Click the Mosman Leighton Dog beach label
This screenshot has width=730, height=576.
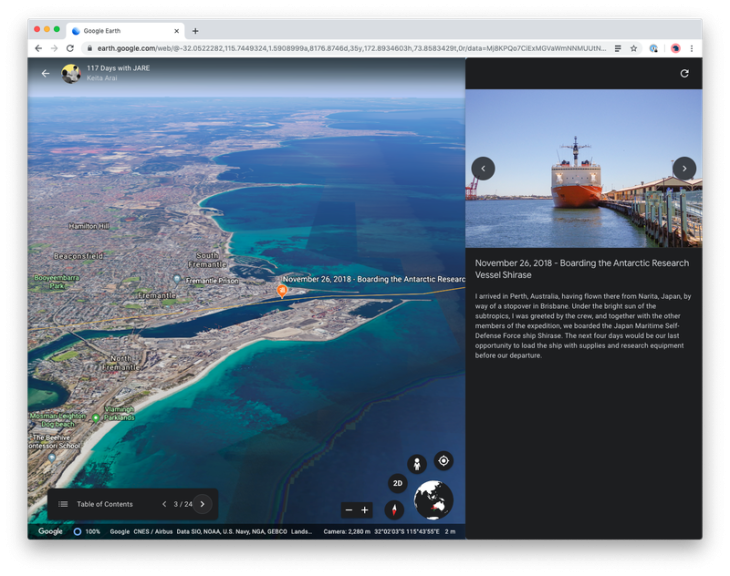(x=58, y=420)
